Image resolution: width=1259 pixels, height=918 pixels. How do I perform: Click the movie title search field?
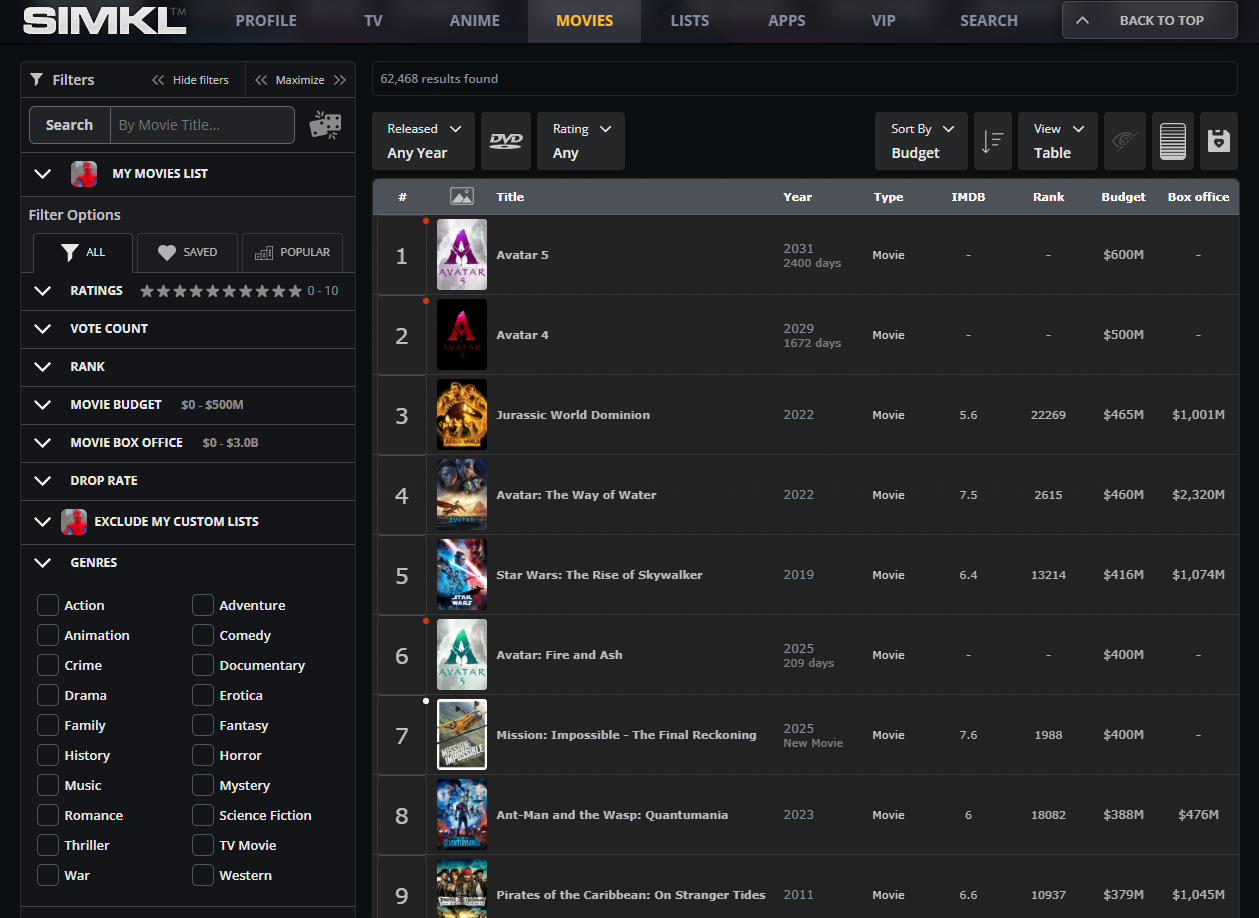[x=202, y=125]
